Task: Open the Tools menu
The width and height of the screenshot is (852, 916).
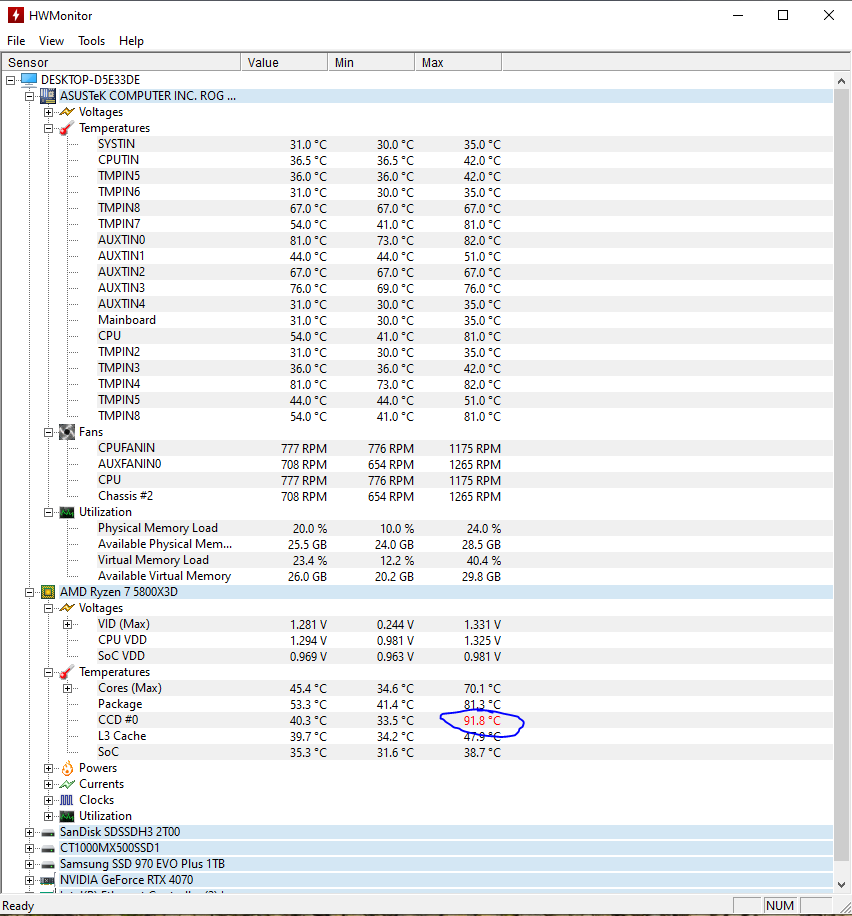Action: 91,41
